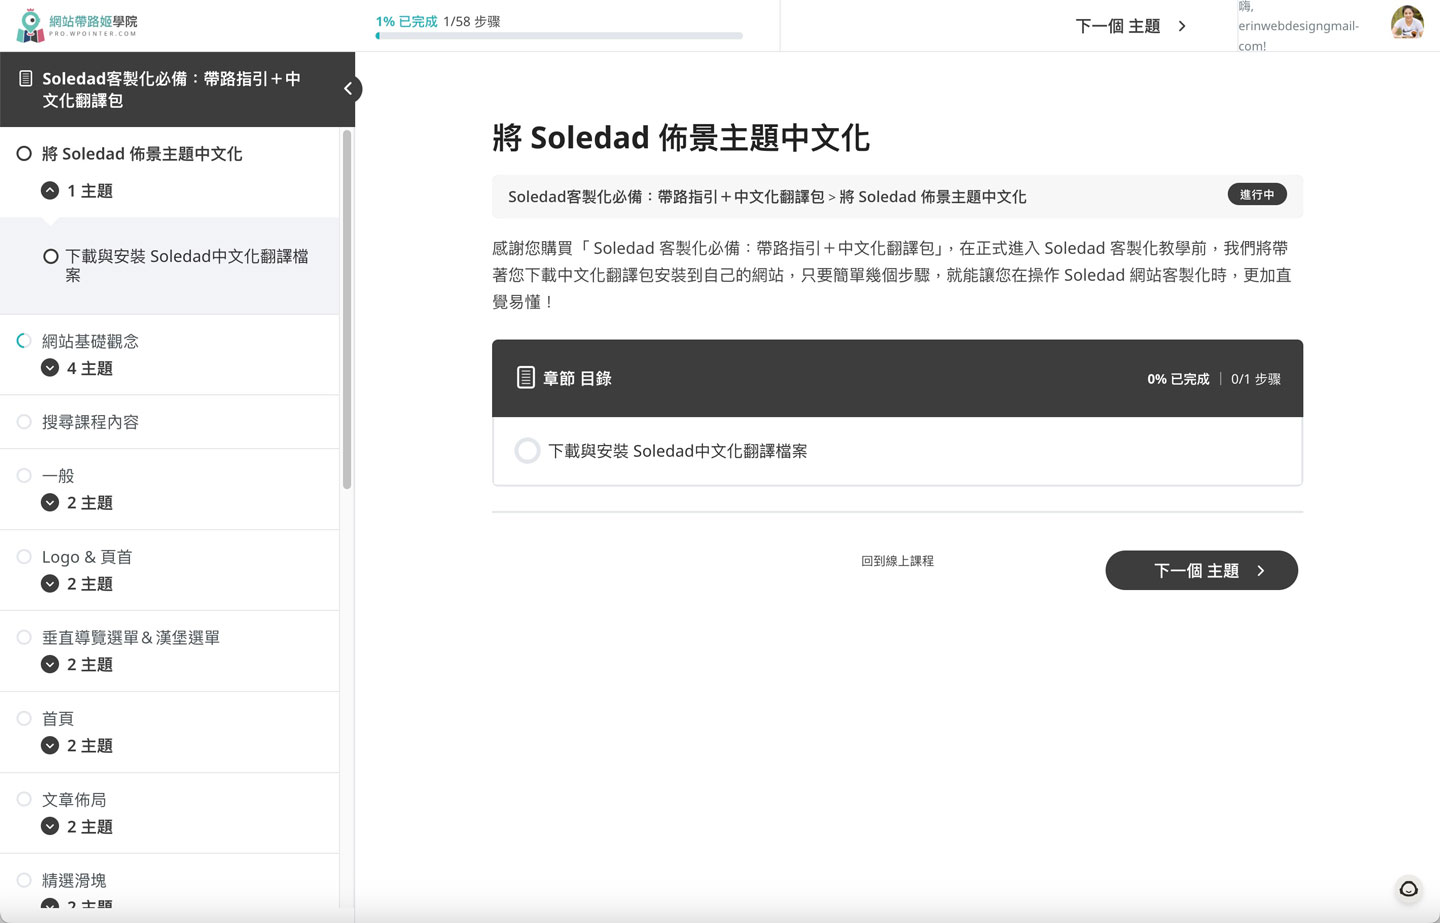1440x923 pixels.
Task: Click status circle beside 首頁
Action: (x=24, y=718)
